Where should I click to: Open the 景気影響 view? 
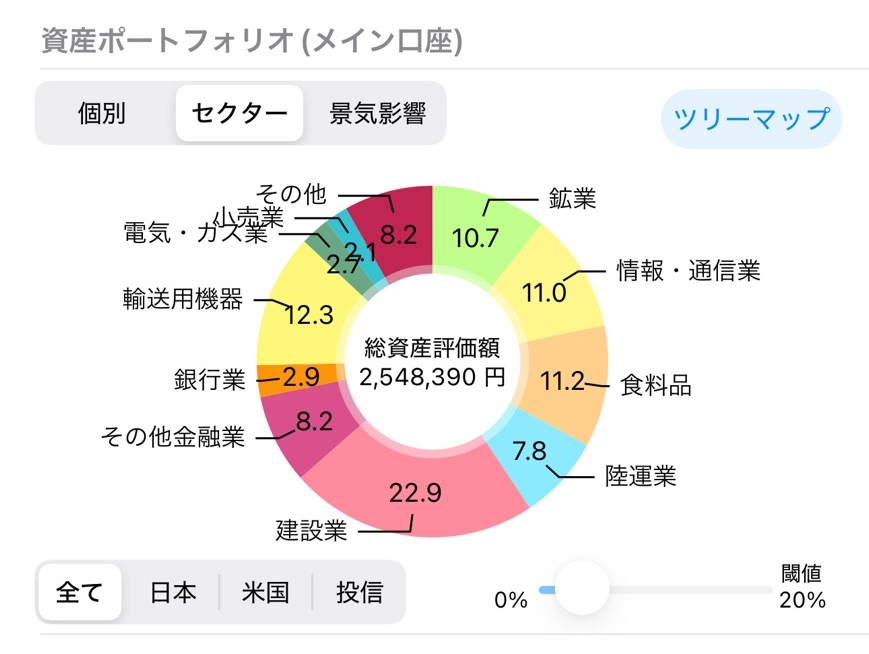378,114
